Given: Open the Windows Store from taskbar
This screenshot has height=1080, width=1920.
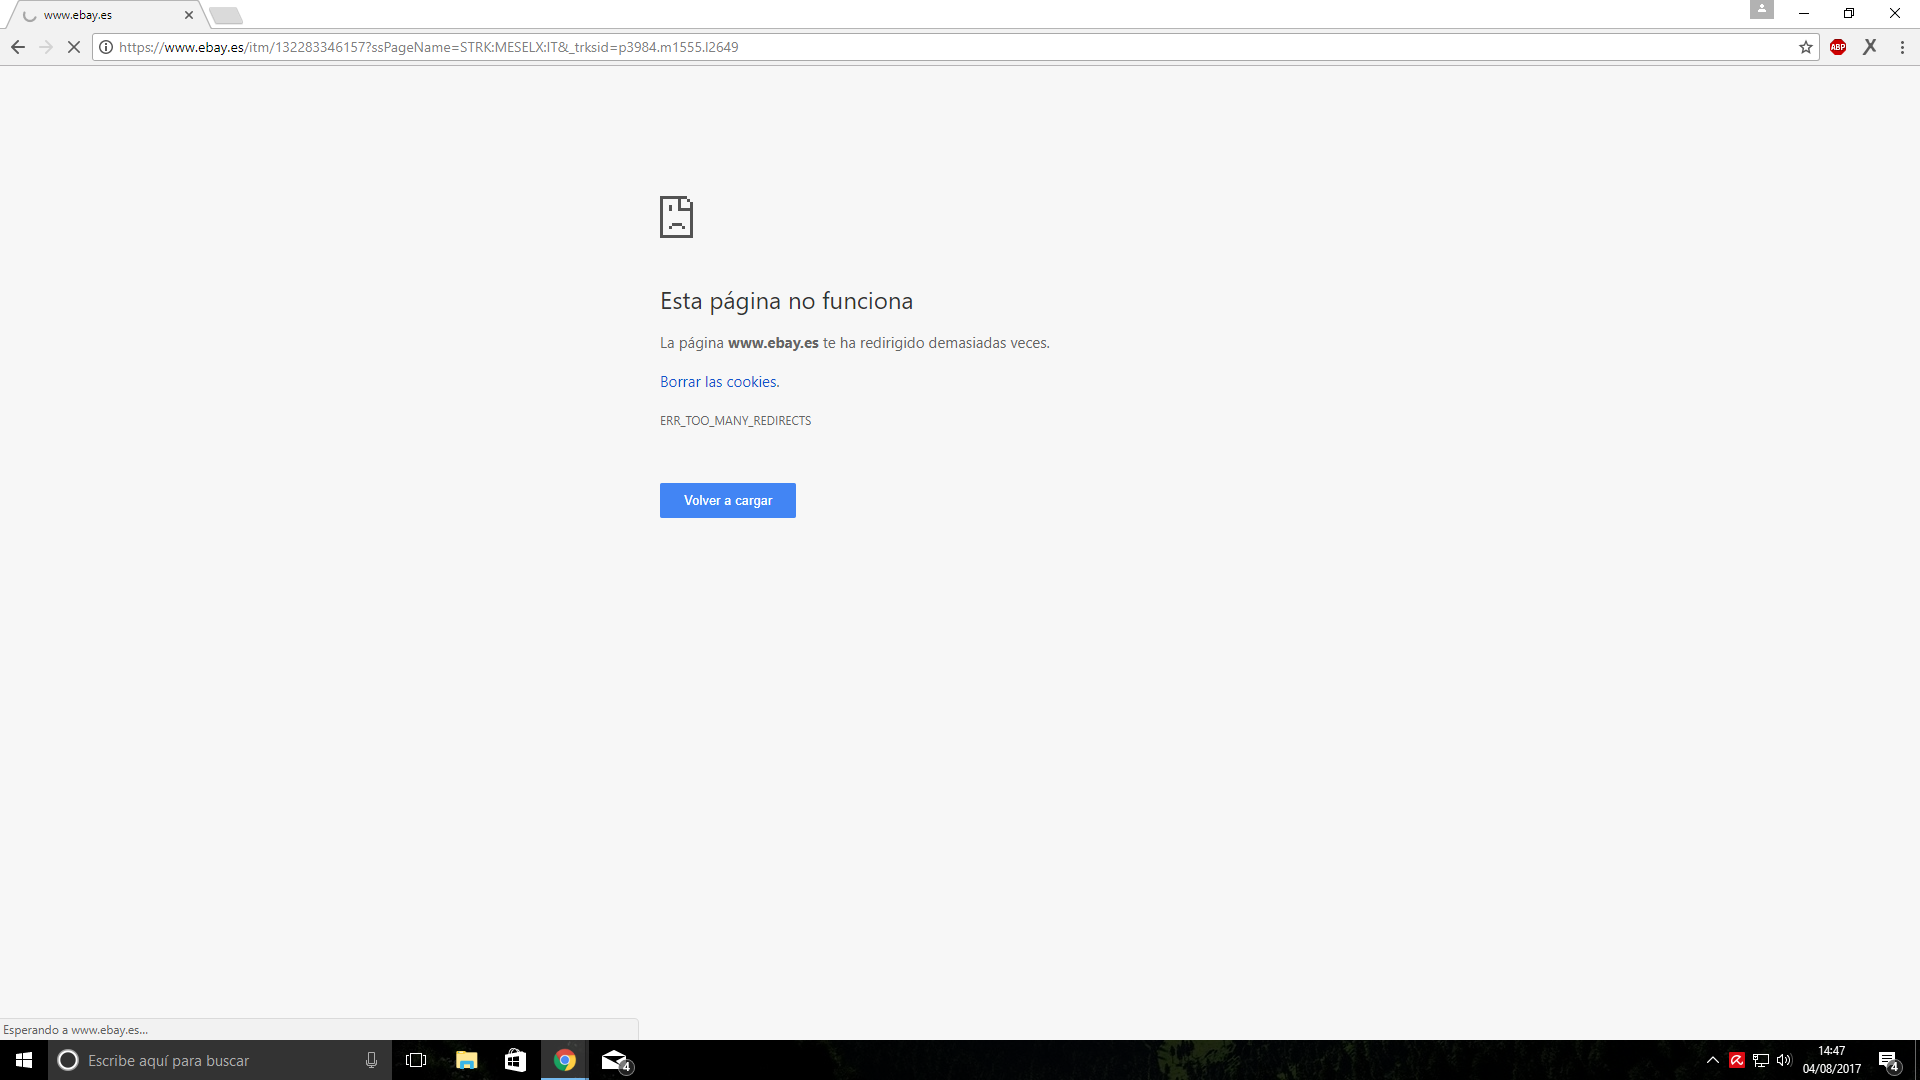Looking at the screenshot, I should (515, 1060).
